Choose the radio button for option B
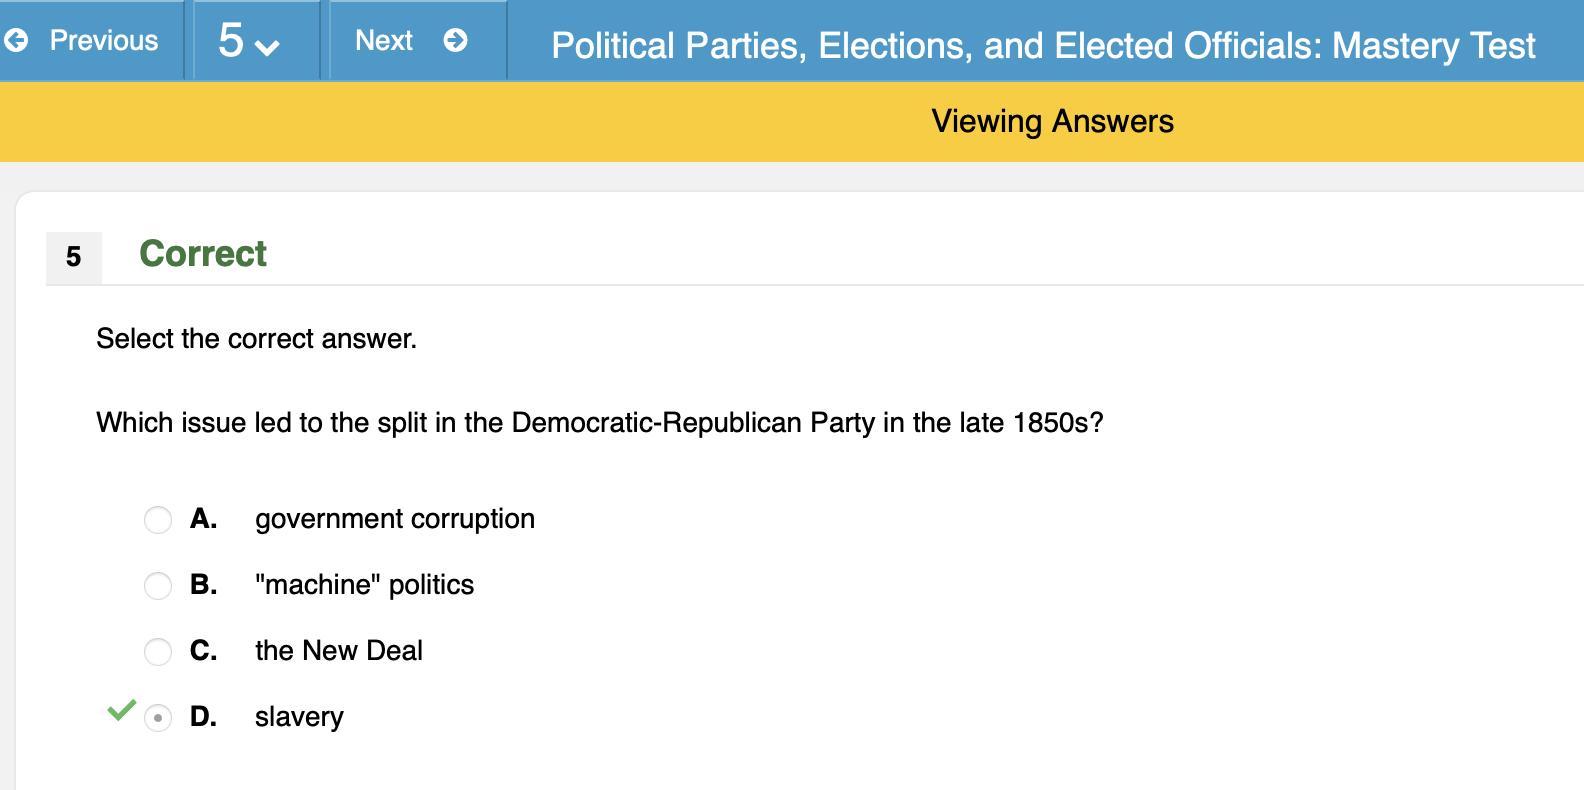 [158, 585]
